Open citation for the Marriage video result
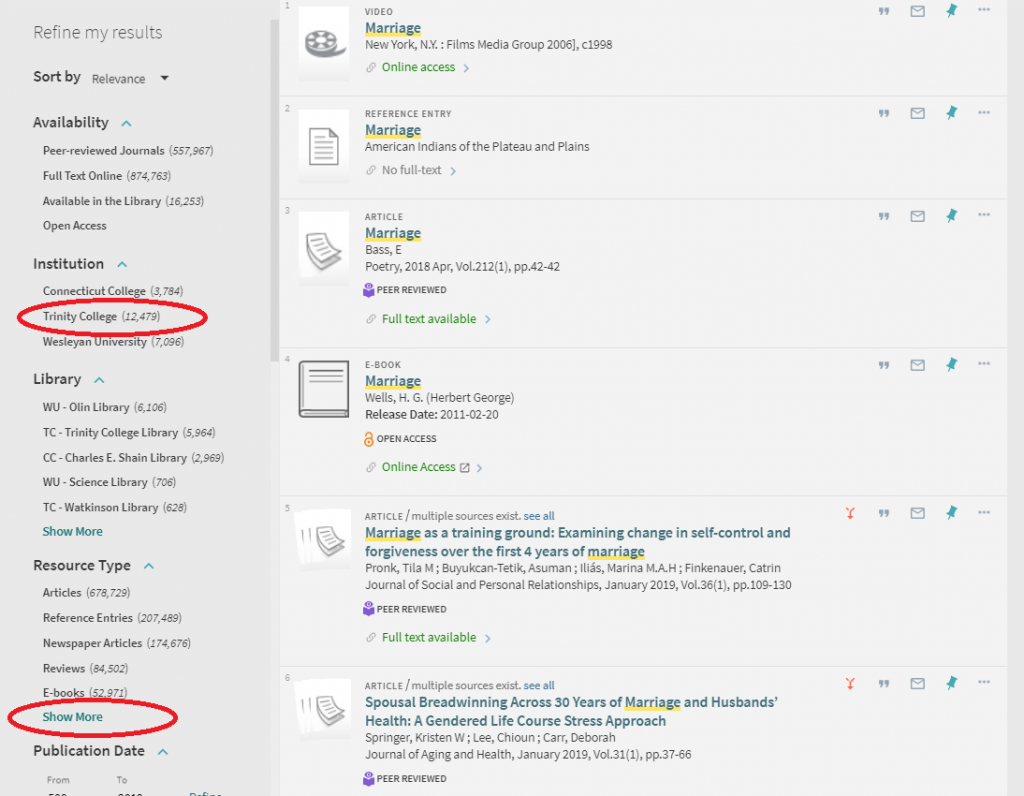 pyautogui.click(x=884, y=11)
